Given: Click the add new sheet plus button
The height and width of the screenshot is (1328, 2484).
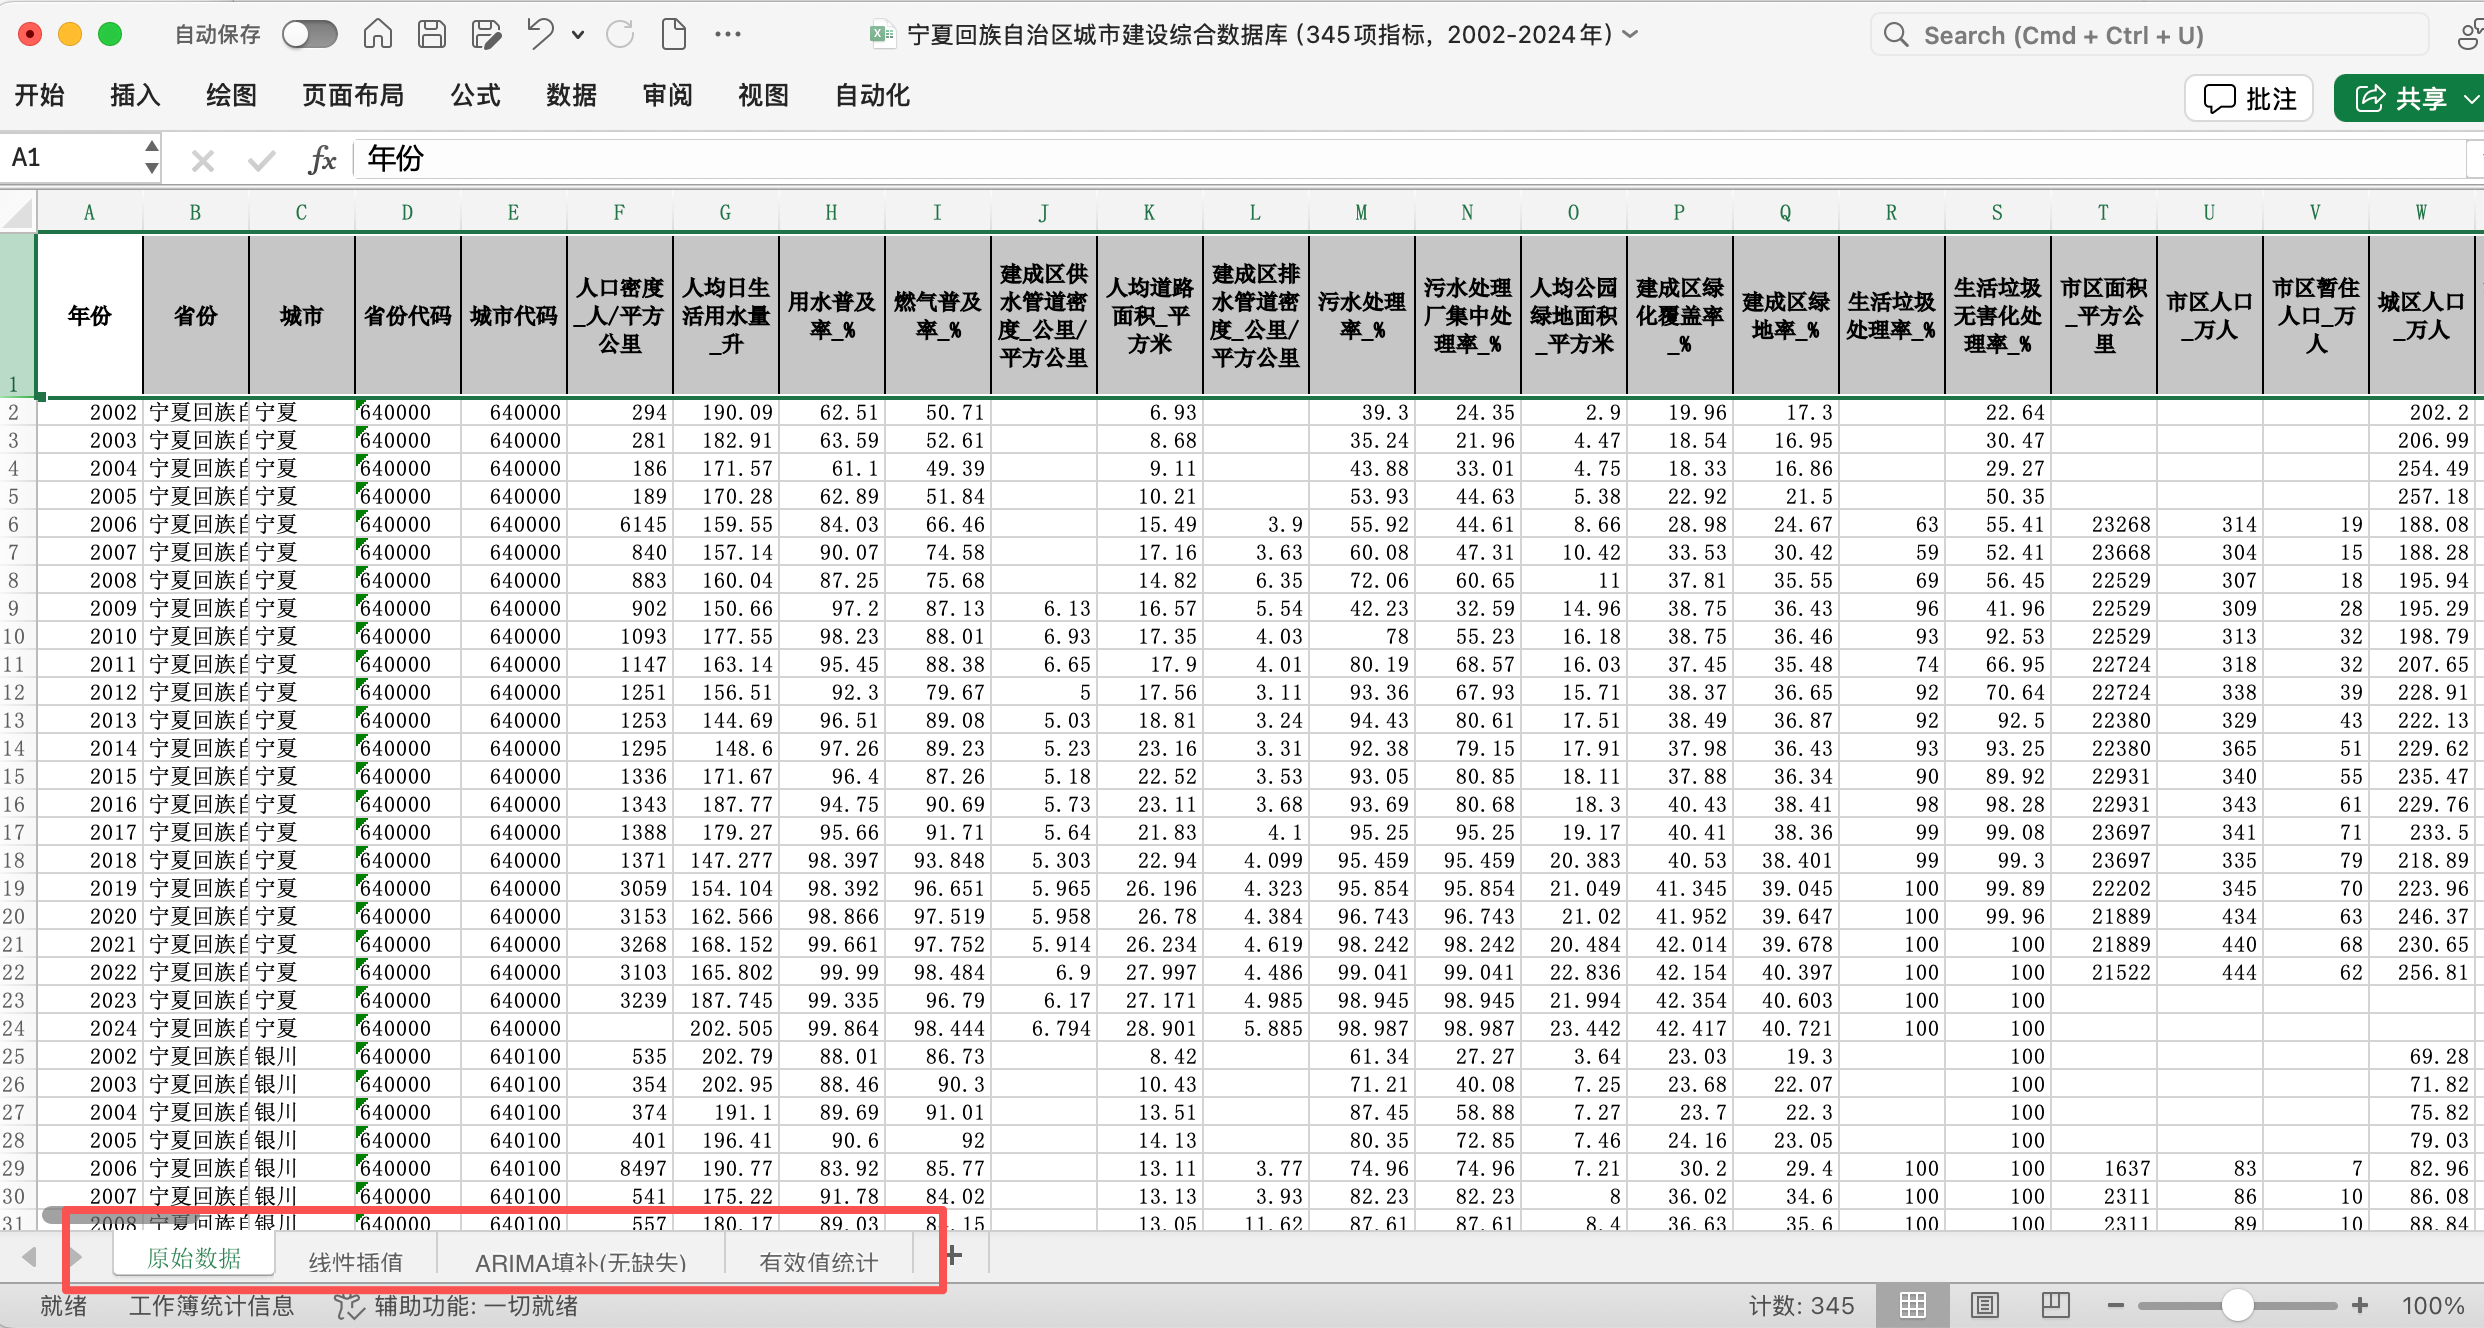Looking at the screenshot, I should (x=953, y=1256).
